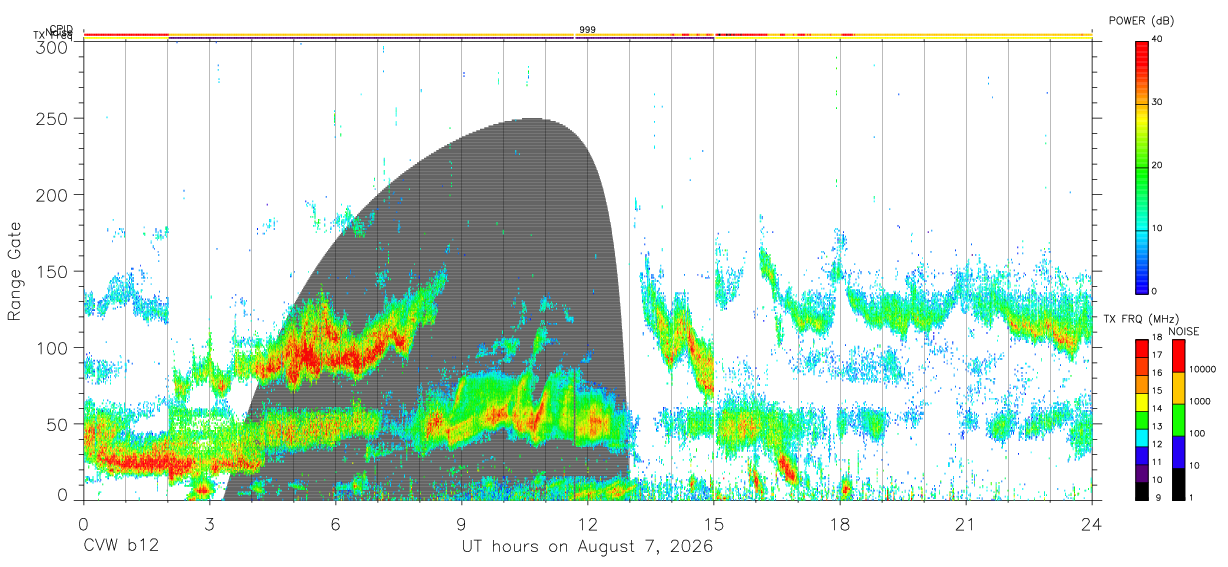Click the orange segment of the NOISE color bar
The height and width of the screenshot is (567, 1228).
coord(1179,388)
